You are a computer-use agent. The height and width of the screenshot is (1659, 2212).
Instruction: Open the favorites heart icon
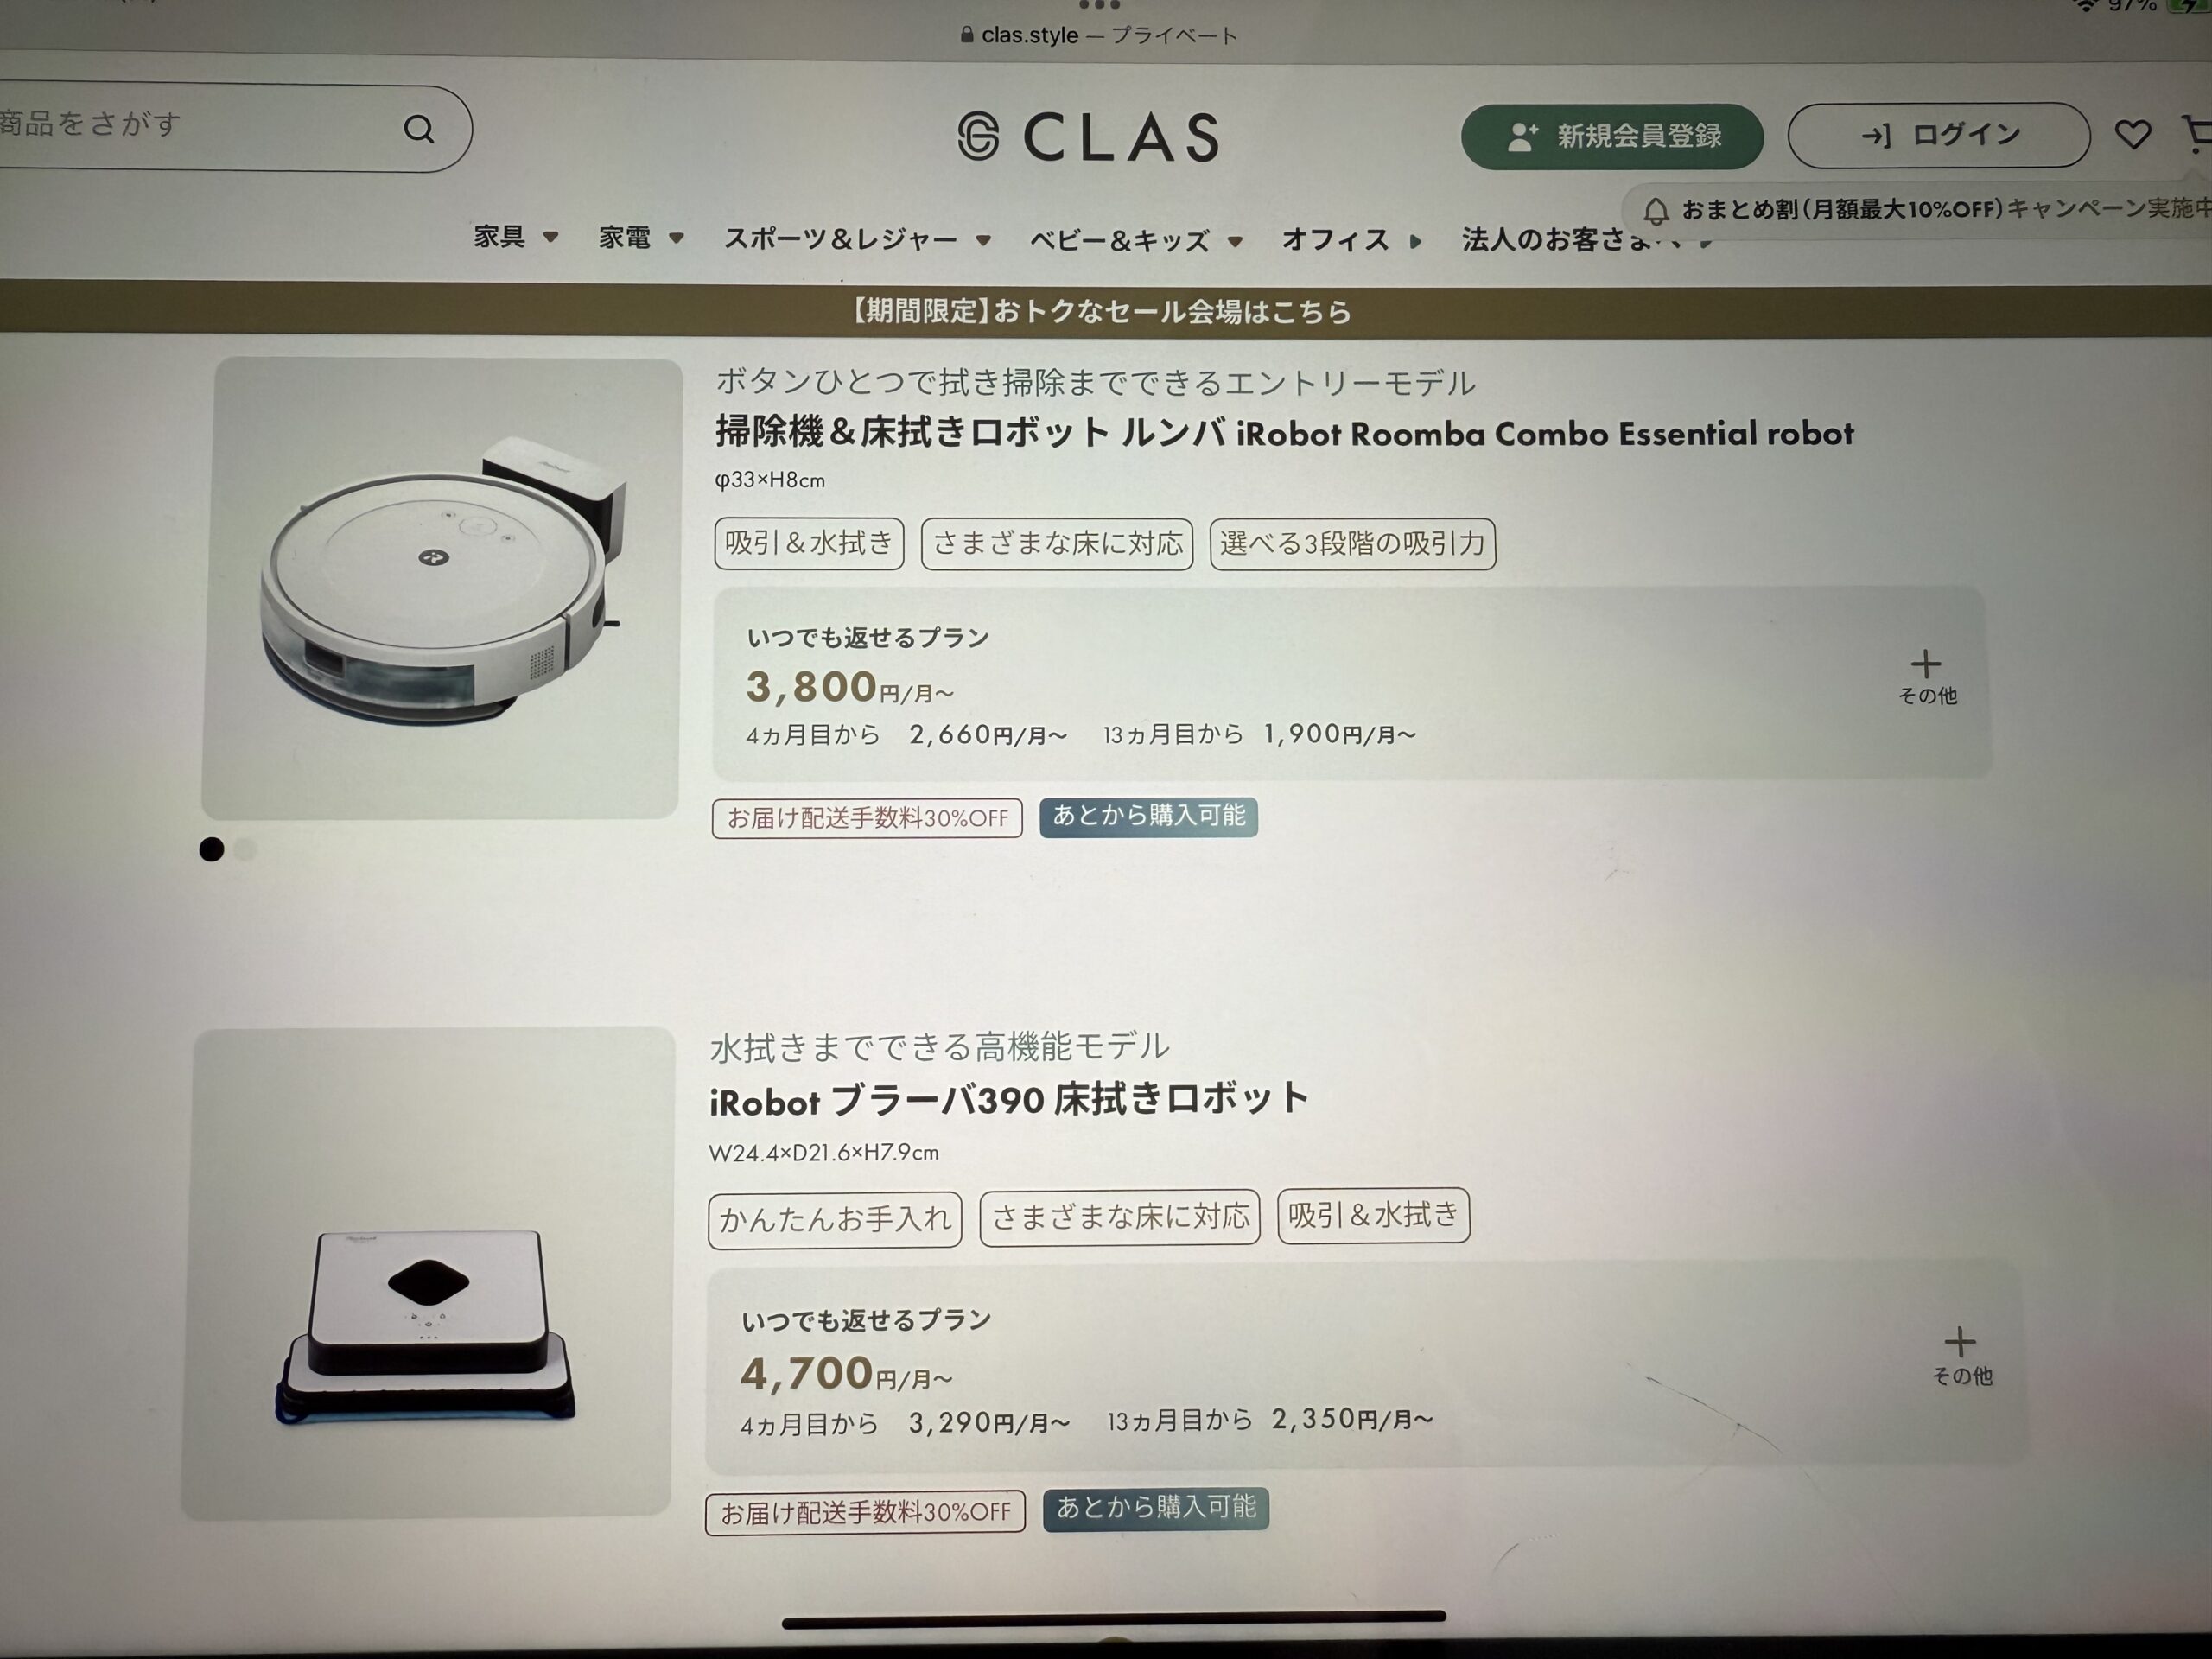tap(2132, 134)
